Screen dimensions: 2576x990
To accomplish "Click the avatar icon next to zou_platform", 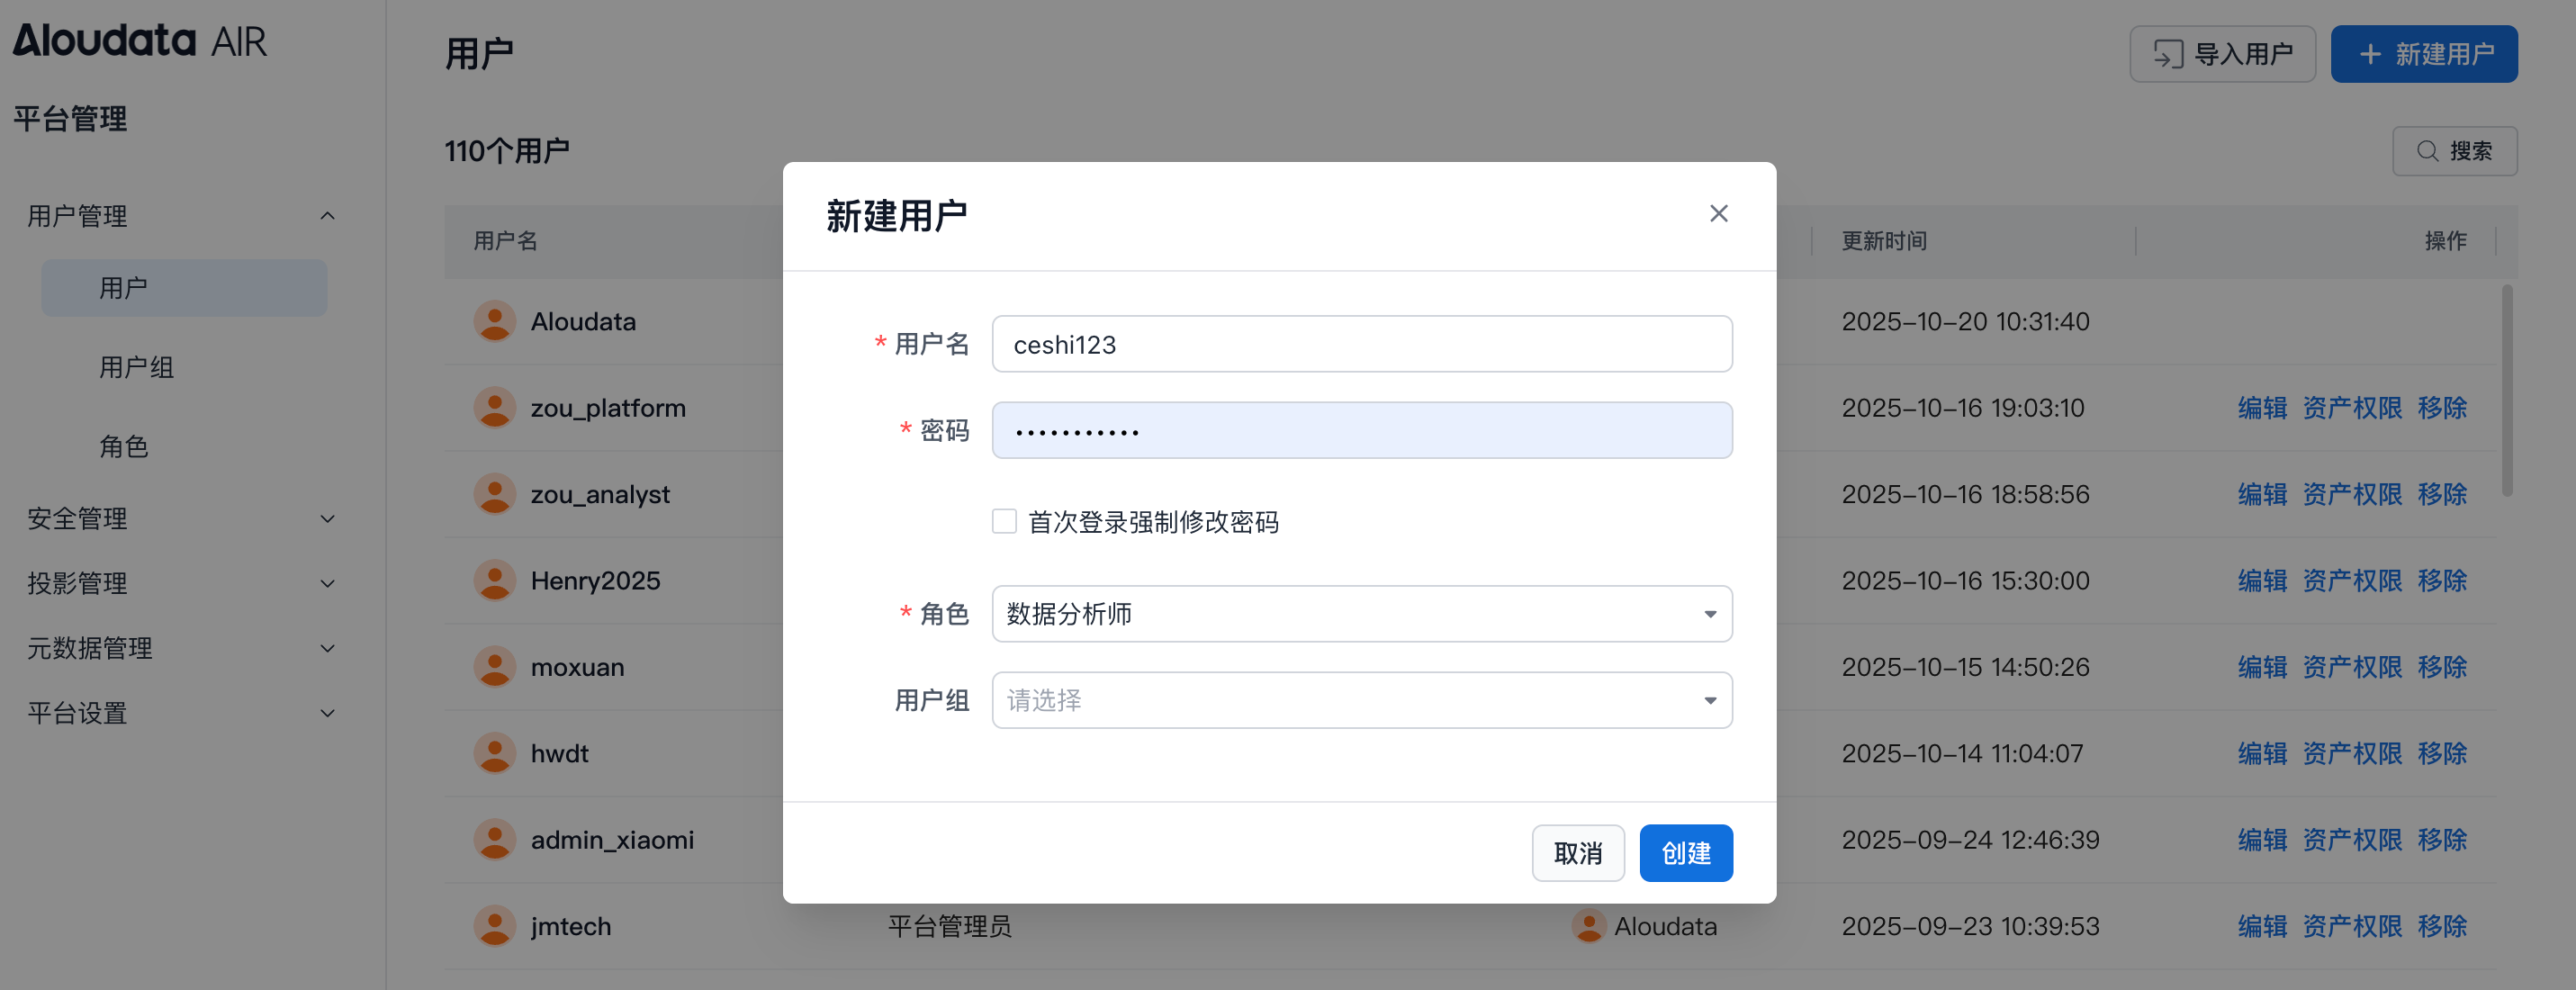I will point(494,408).
